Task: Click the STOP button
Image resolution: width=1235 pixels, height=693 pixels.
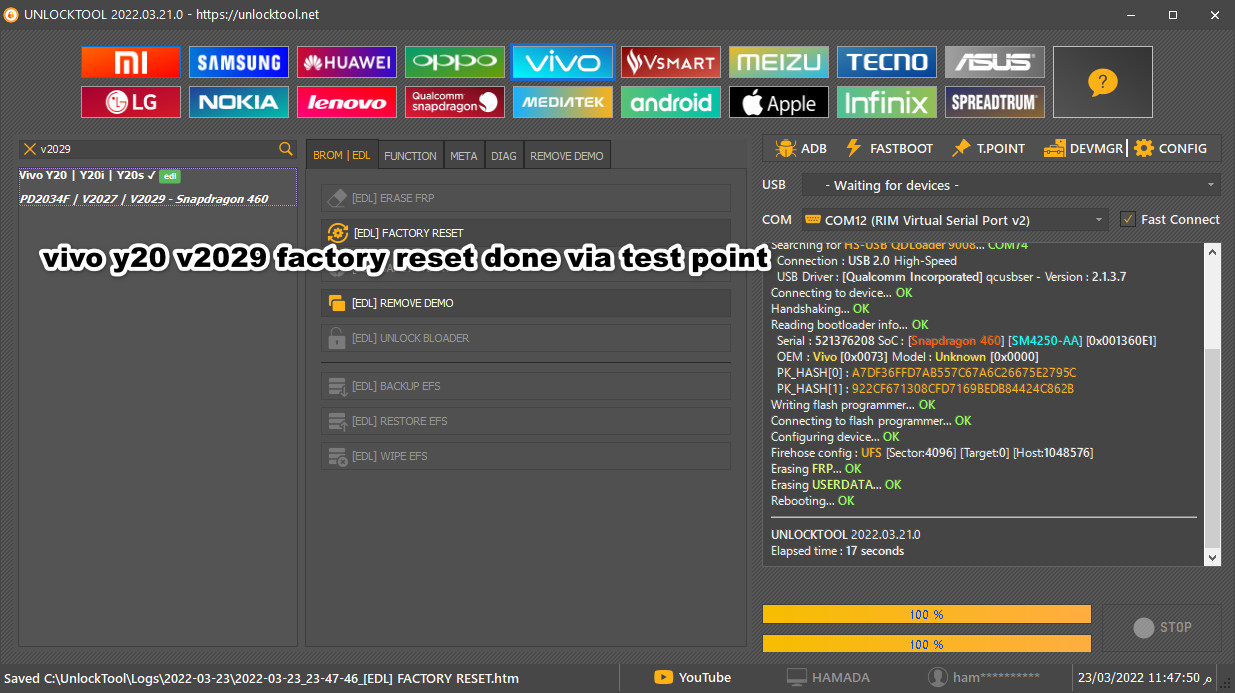Action: tap(1162, 628)
